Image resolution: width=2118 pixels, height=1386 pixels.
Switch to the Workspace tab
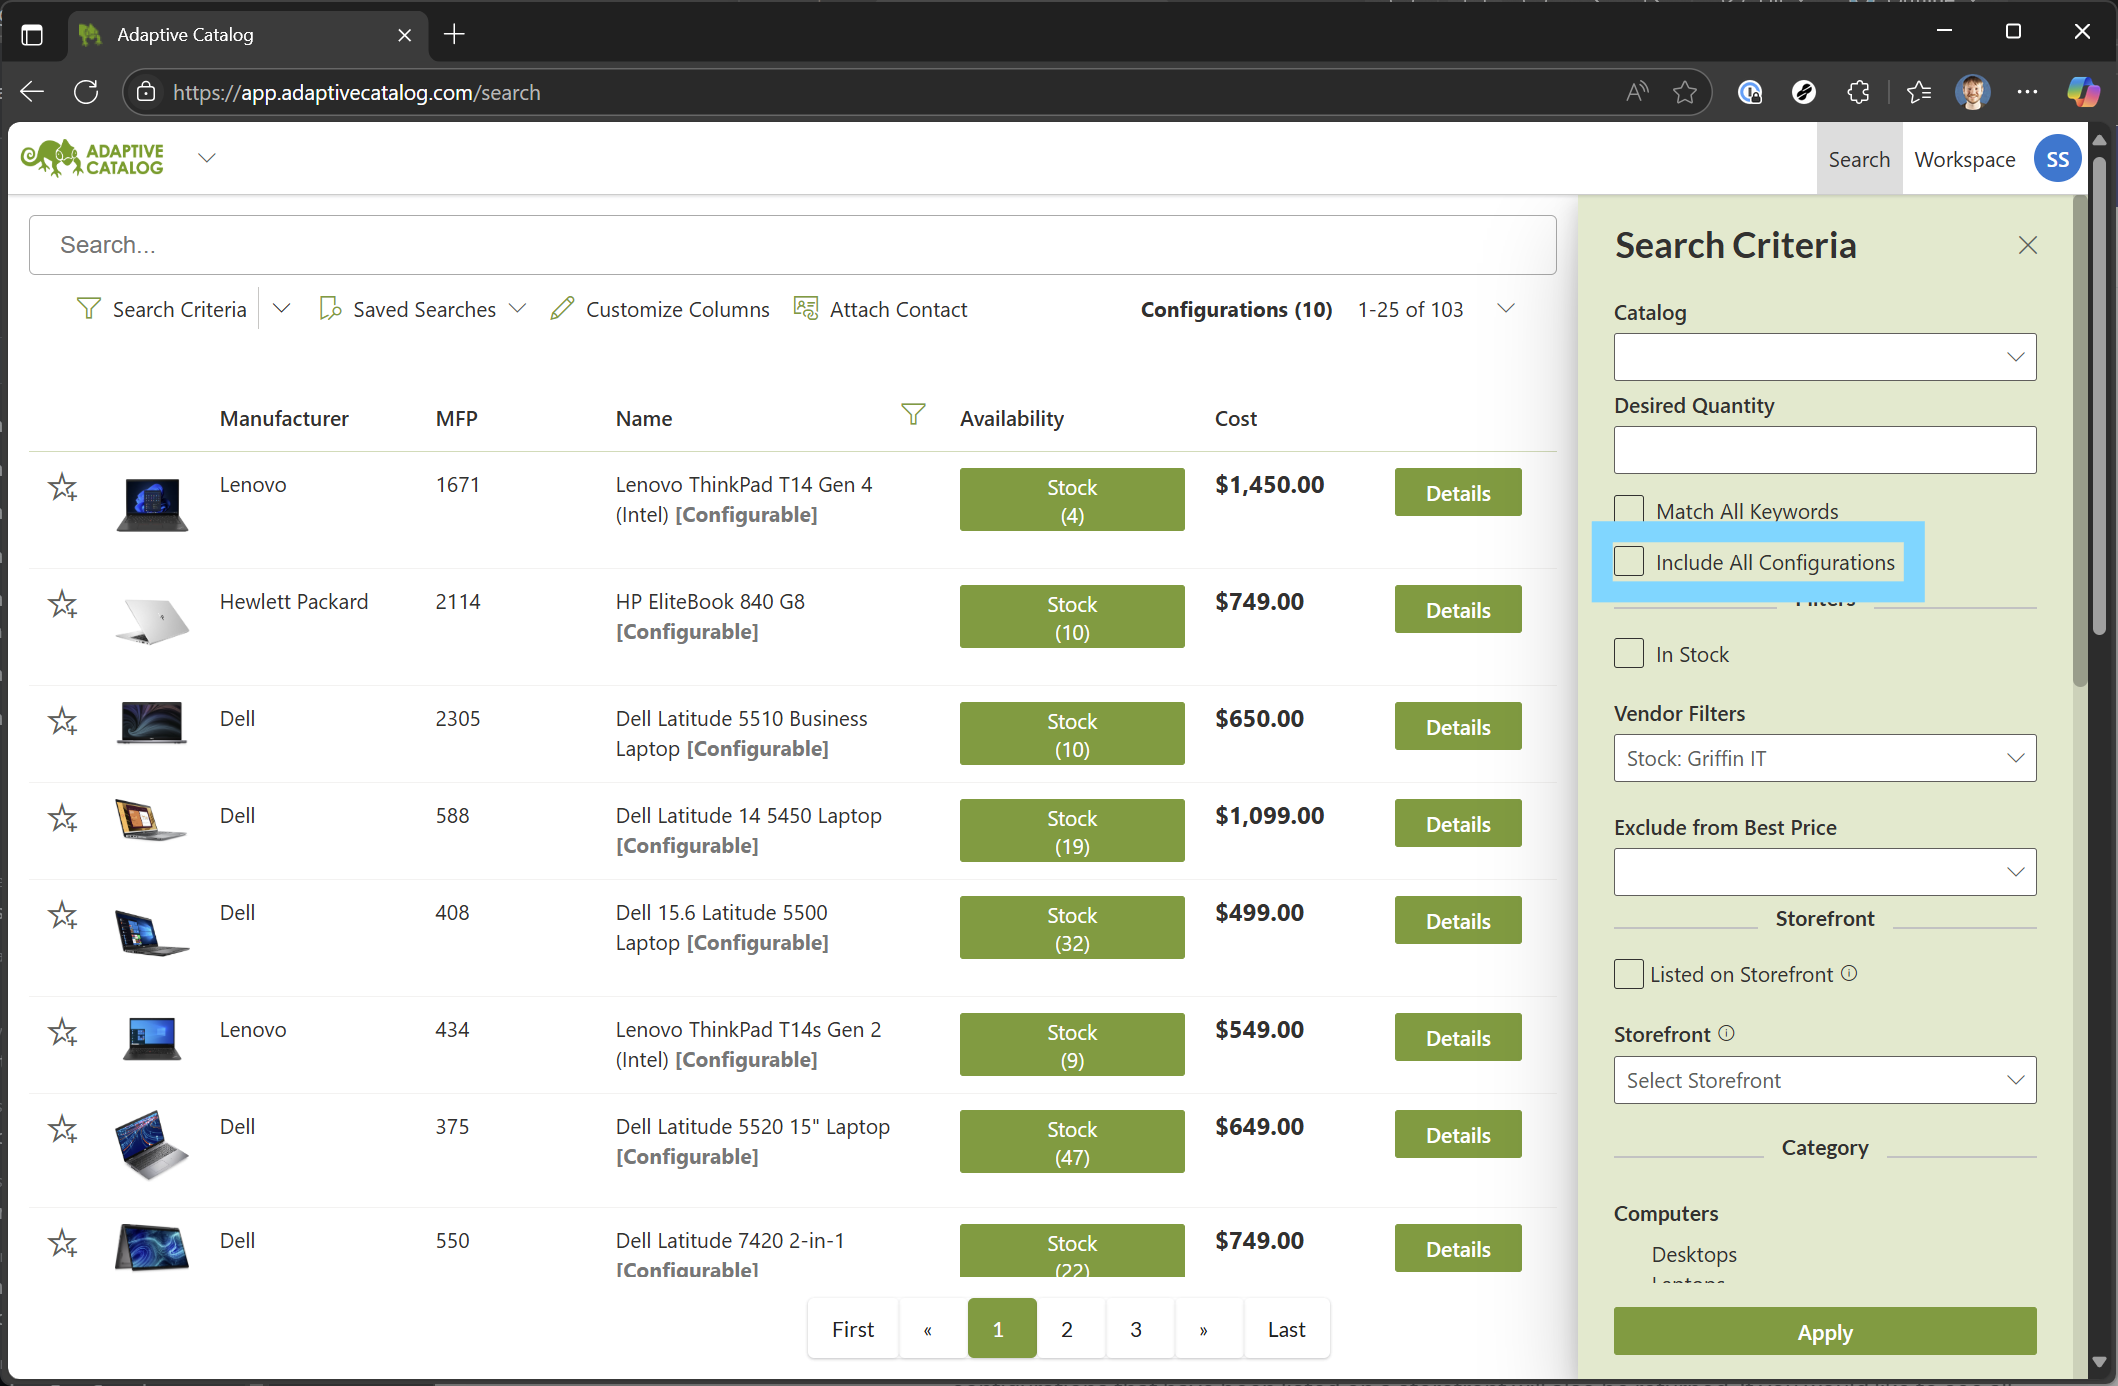[1964, 159]
